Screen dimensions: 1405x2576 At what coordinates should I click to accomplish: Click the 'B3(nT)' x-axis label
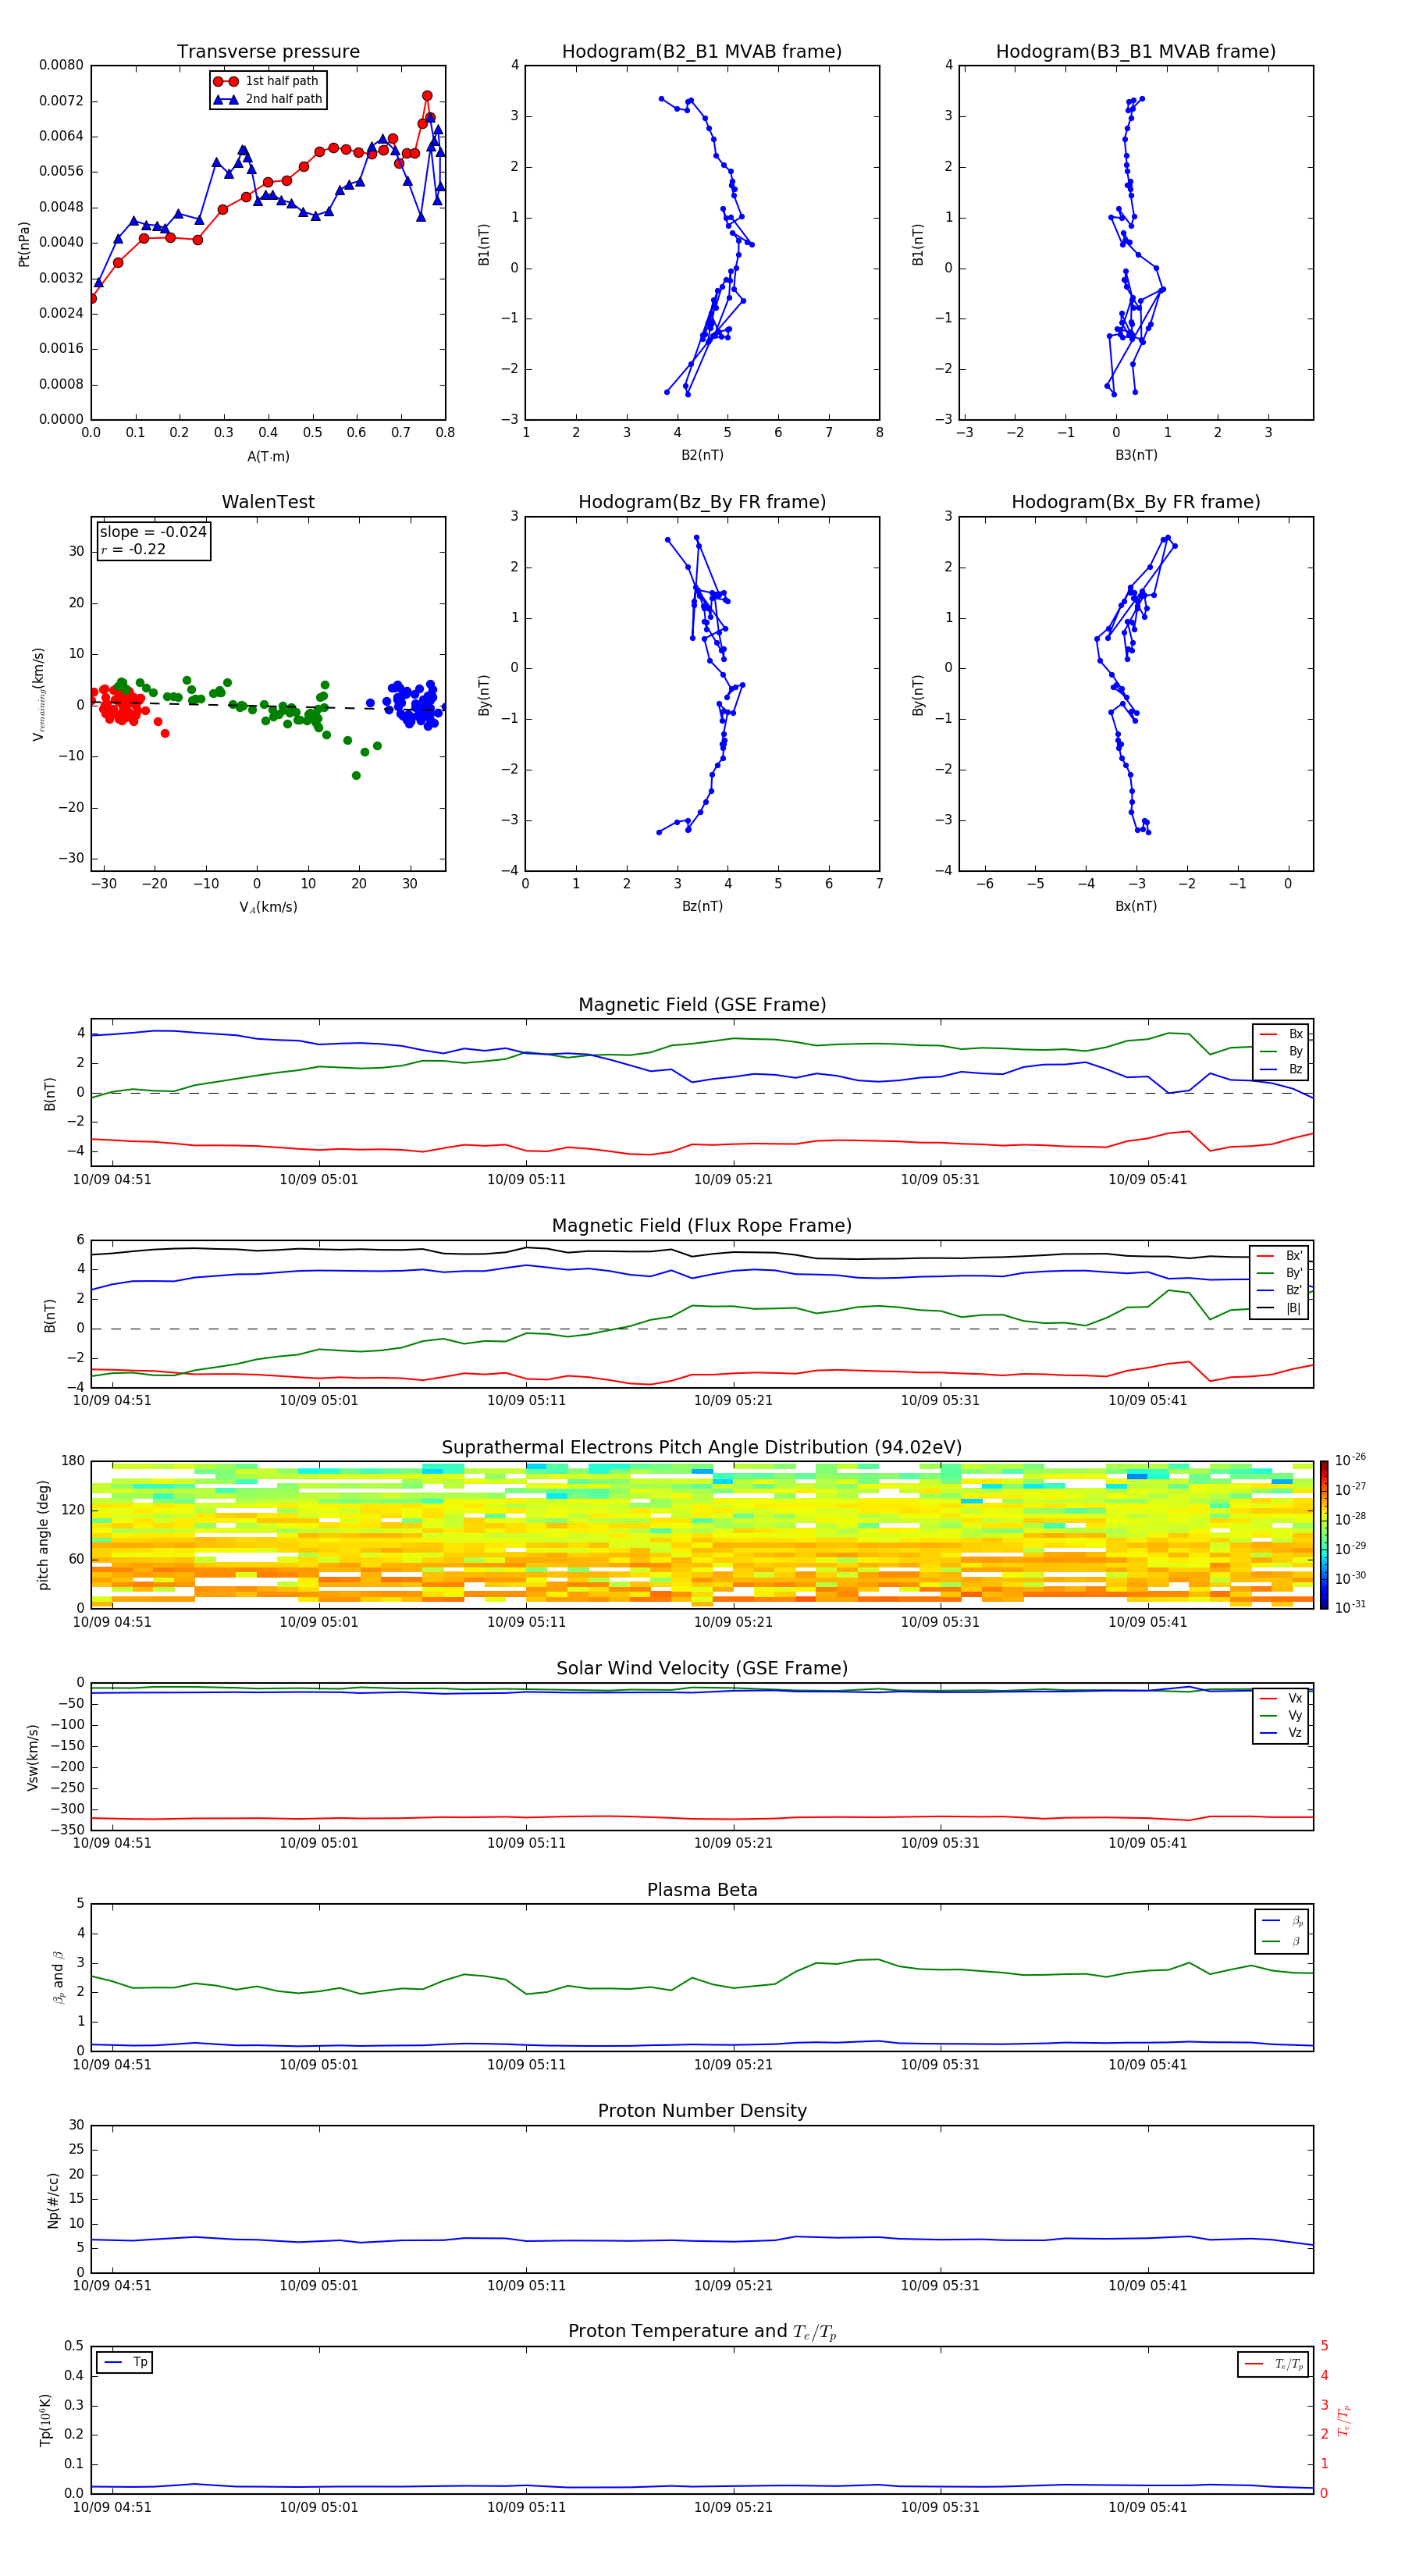[1136, 455]
